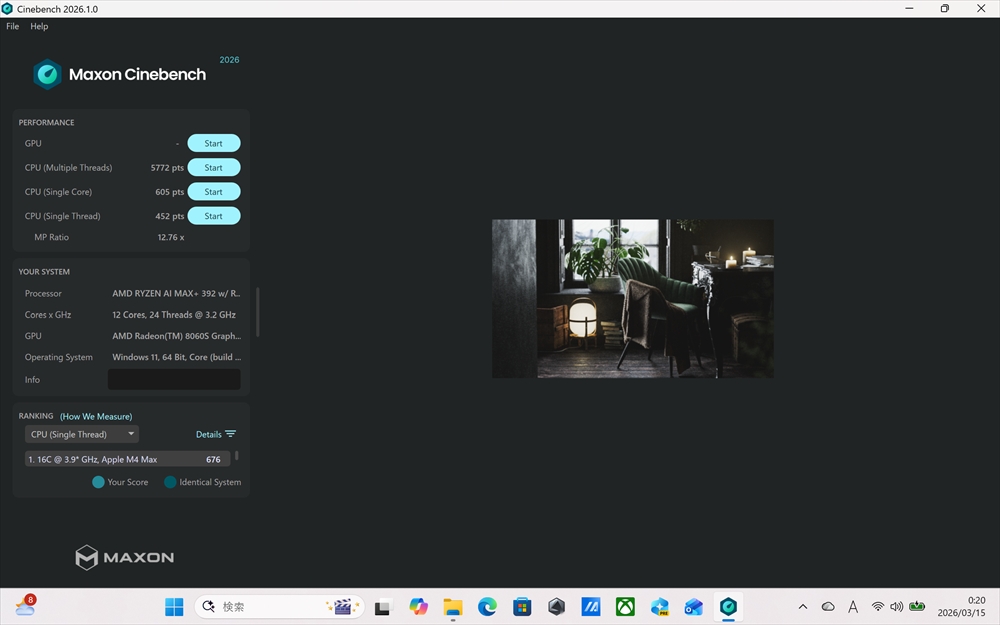This screenshot has width=1000, height=625.
Task: Click the Info input field
Action: tap(174, 379)
